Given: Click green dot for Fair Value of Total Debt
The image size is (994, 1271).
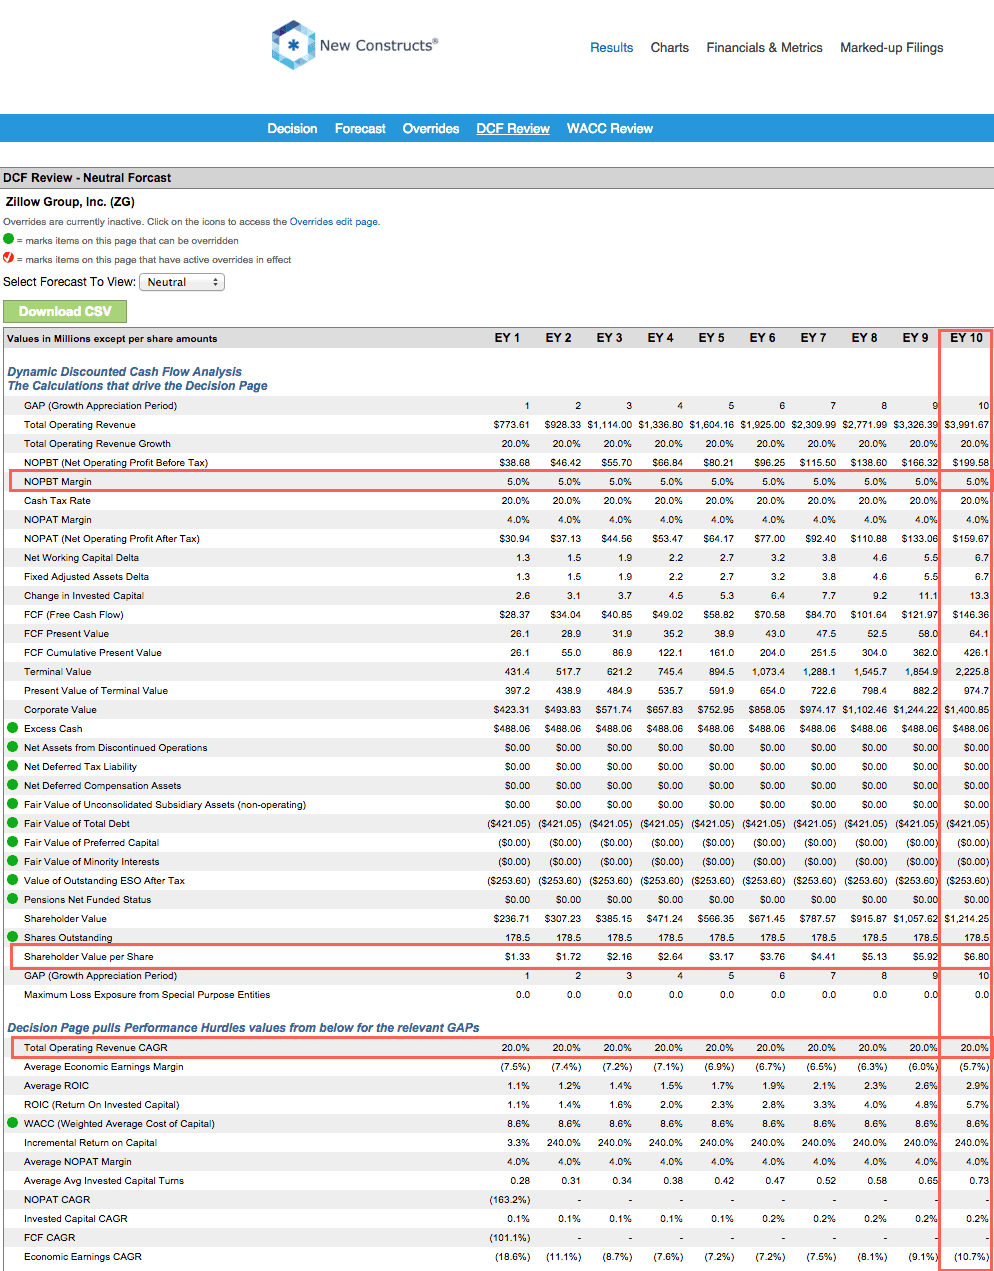Looking at the screenshot, I should tap(13, 823).
